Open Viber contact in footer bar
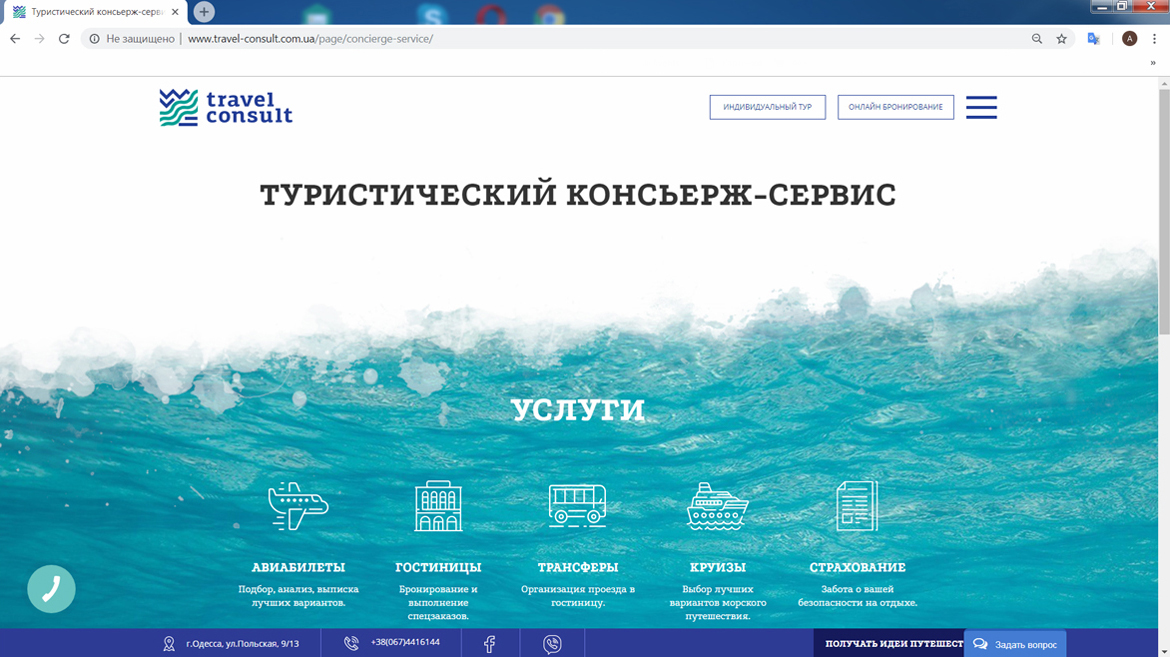Screen dimensions: 1170x657 552,644
